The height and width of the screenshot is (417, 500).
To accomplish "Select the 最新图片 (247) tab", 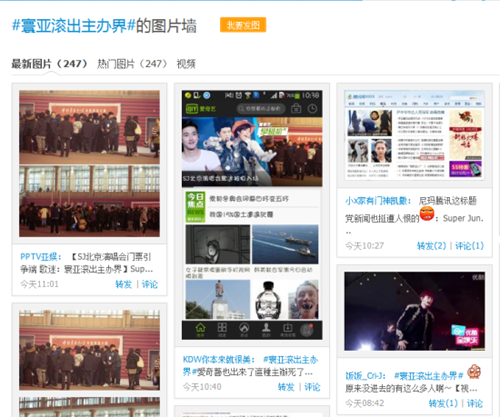I will 50,64.
